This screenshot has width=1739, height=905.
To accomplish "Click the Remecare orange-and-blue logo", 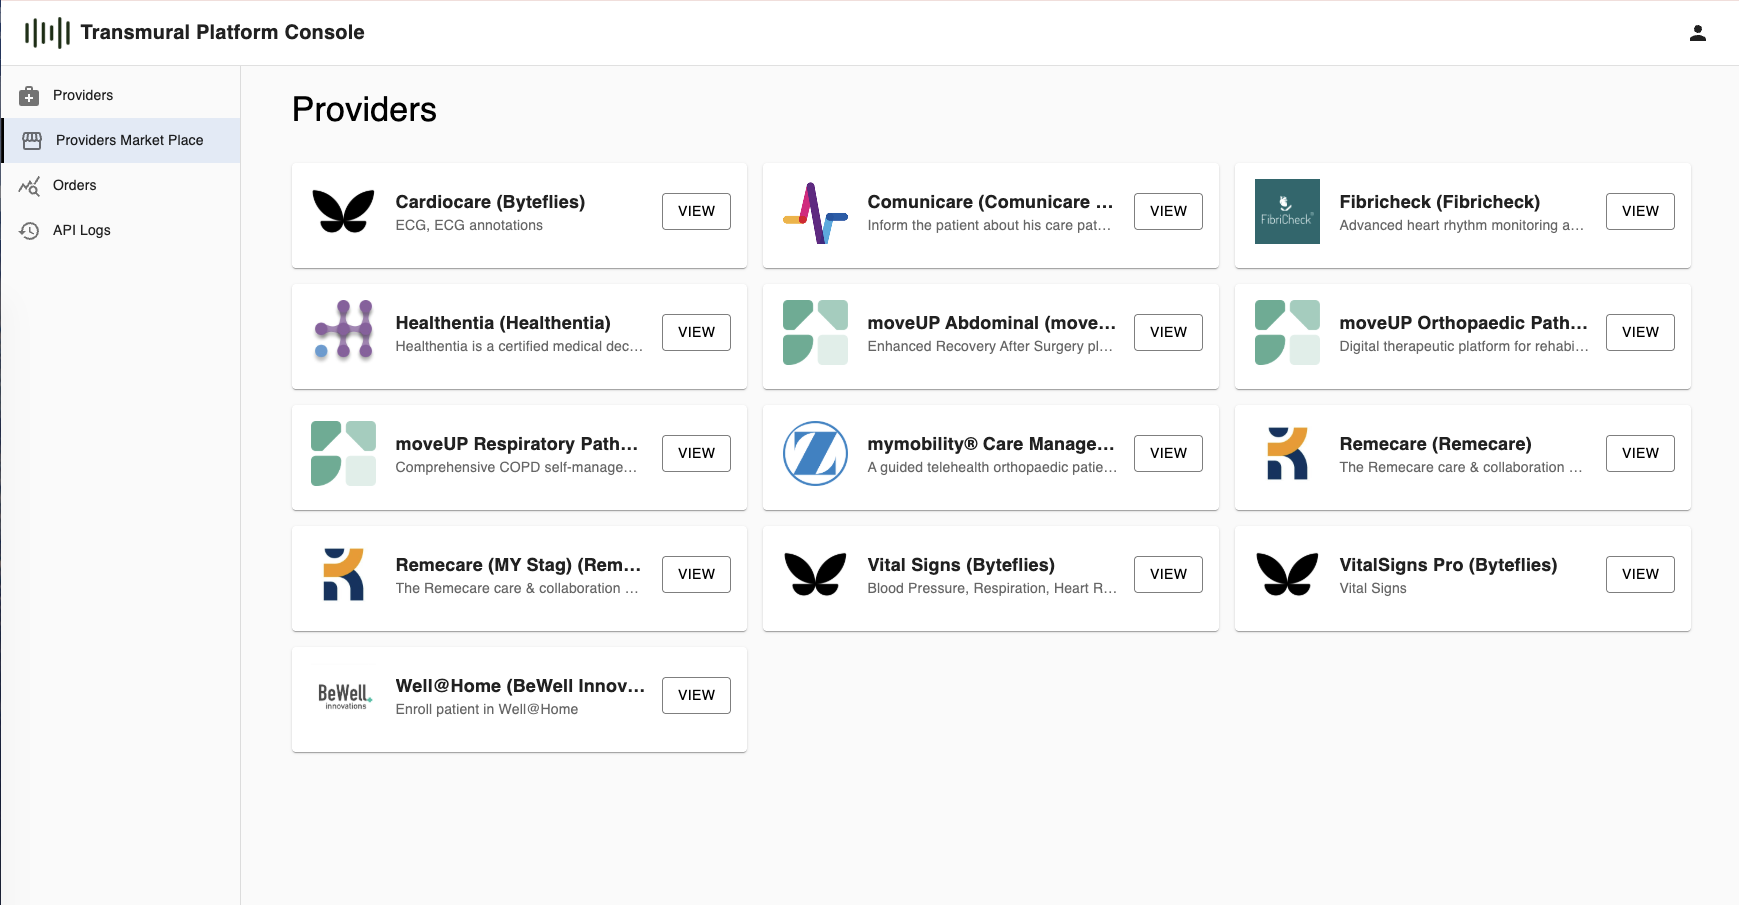I will 1287,453.
